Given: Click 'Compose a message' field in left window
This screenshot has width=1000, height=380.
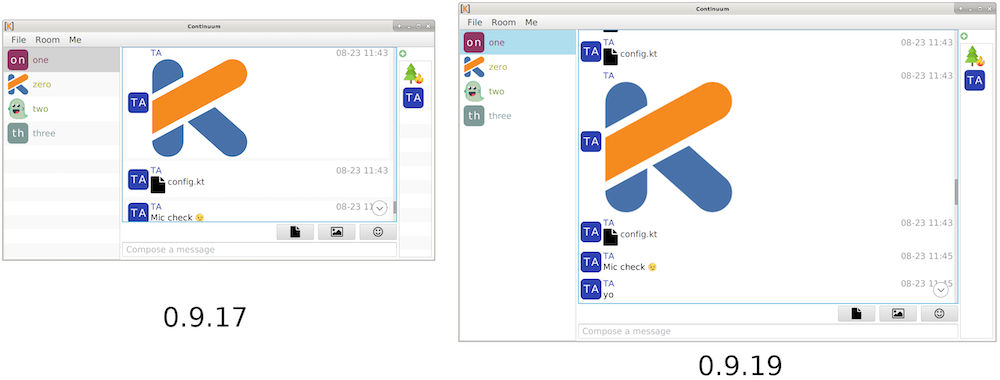Looking at the screenshot, I should tap(259, 249).
